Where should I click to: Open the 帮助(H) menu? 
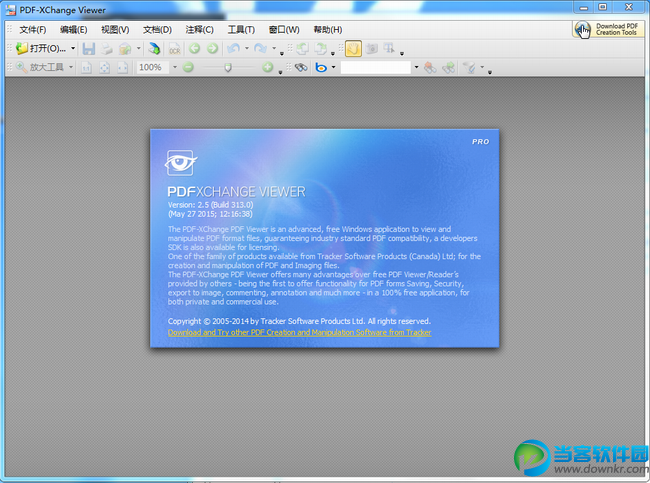[x=328, y=30]
